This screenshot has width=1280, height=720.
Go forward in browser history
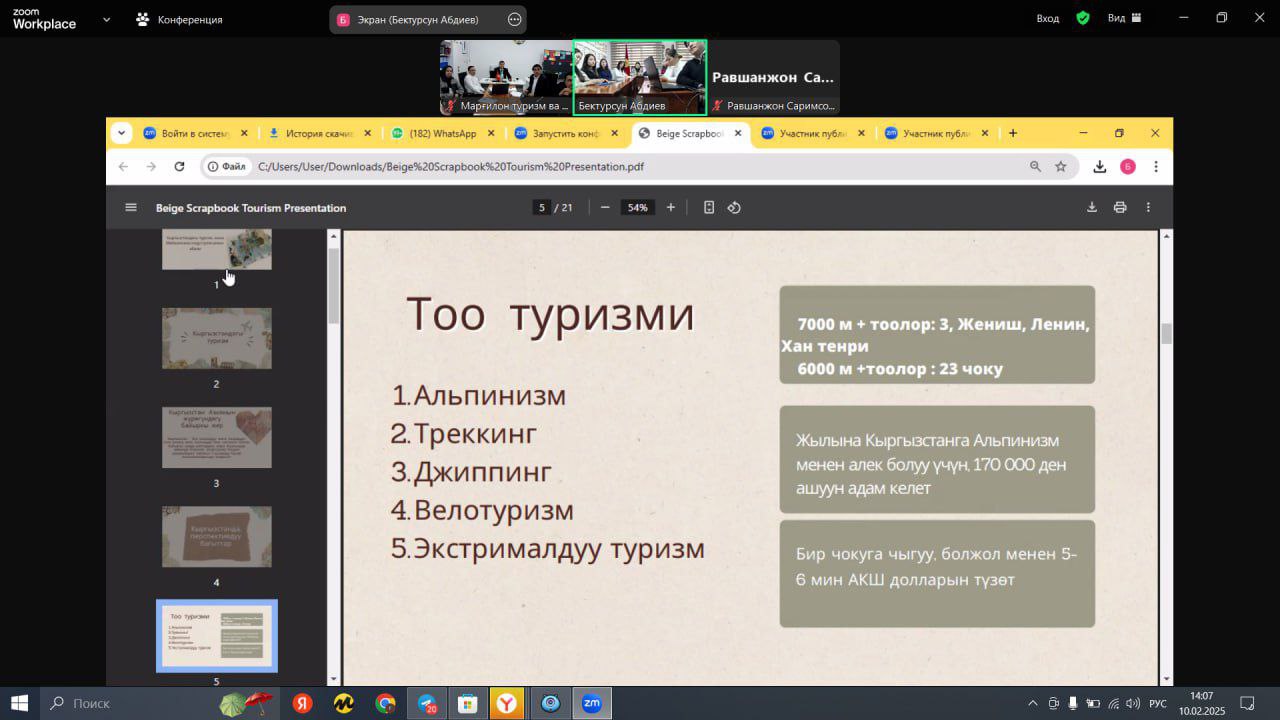tap(151, 167)
